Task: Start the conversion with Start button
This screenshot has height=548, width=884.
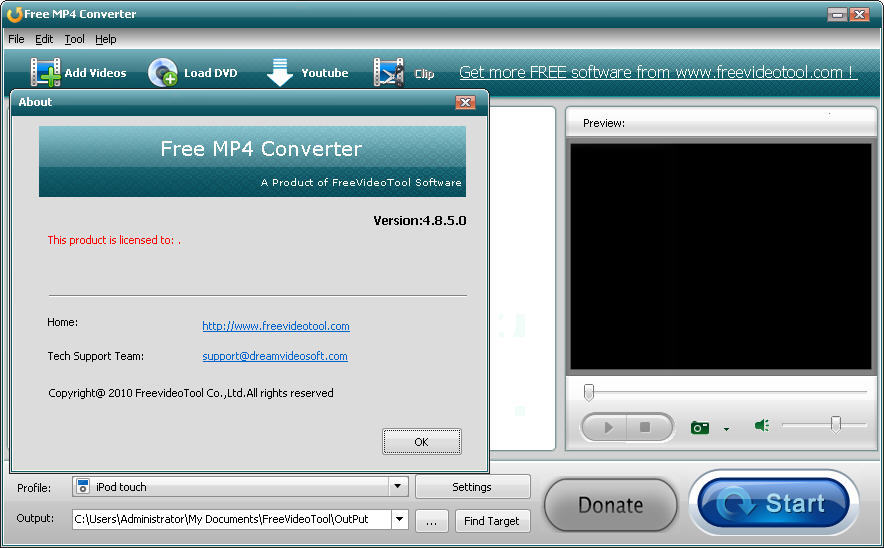Action: (774, 503)
